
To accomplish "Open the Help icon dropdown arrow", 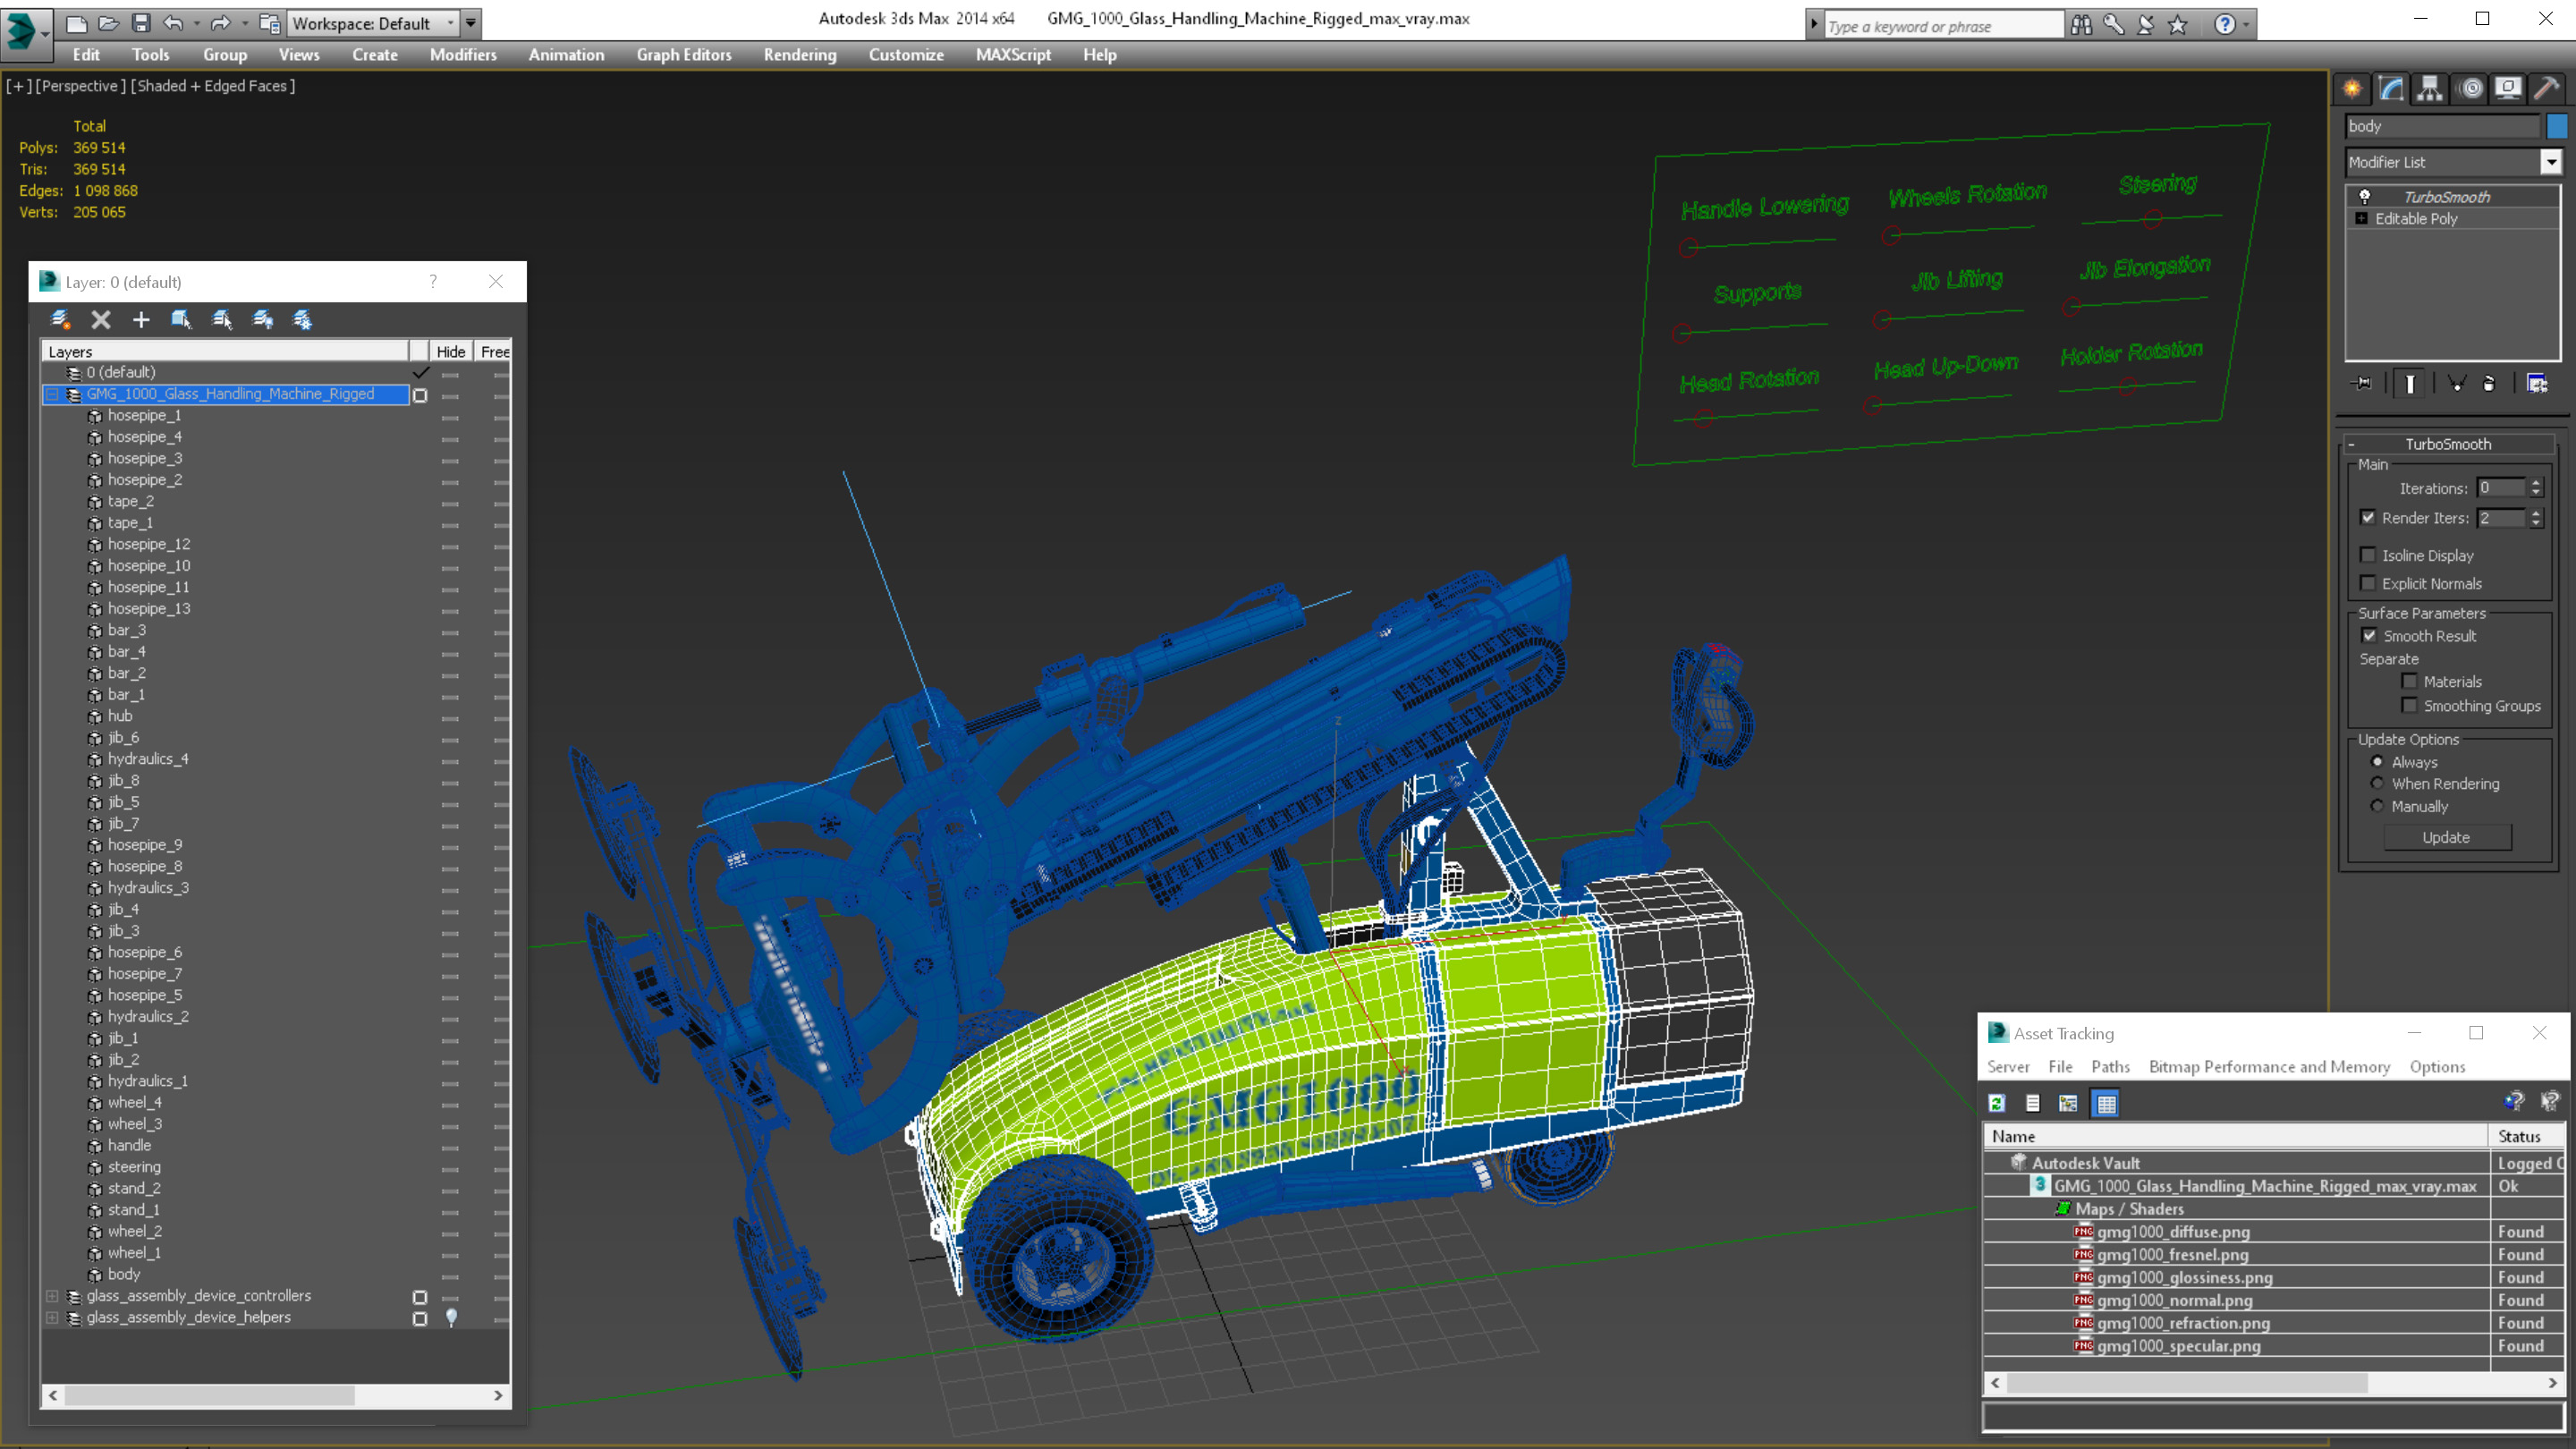I will [2247, 24].
